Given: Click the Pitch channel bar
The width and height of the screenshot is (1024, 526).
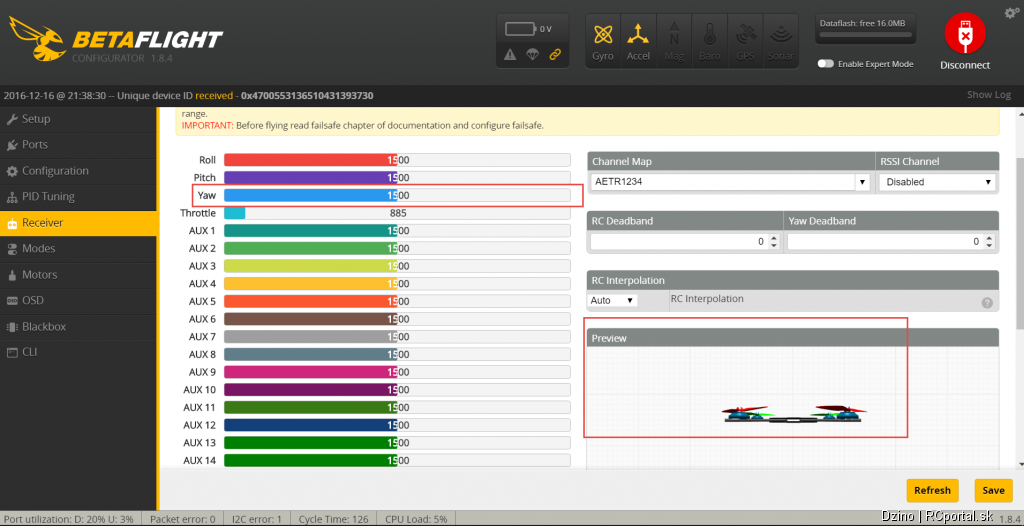Looking at the screenshot, I should [x=397, y=178].
